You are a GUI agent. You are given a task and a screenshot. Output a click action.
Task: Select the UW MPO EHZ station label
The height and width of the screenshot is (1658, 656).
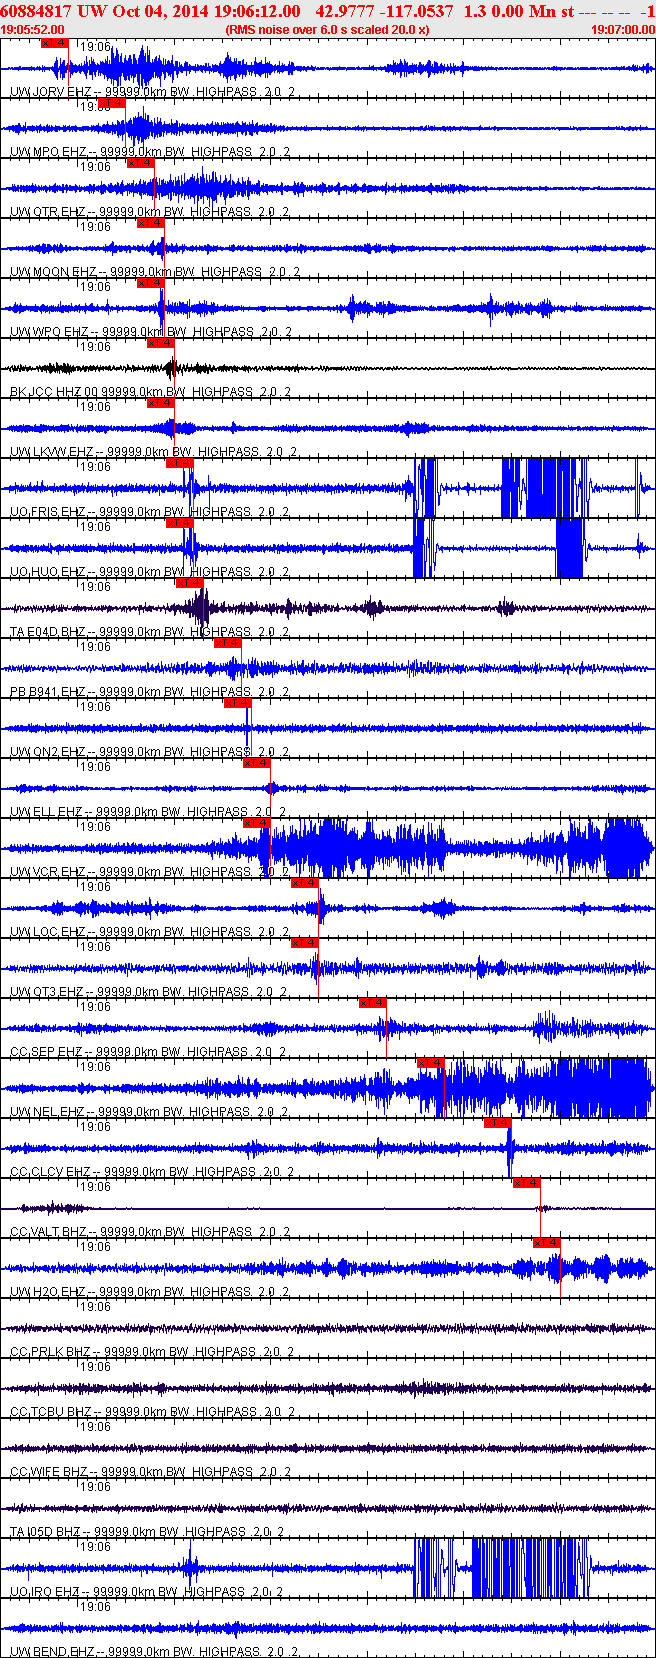point(150,152)
